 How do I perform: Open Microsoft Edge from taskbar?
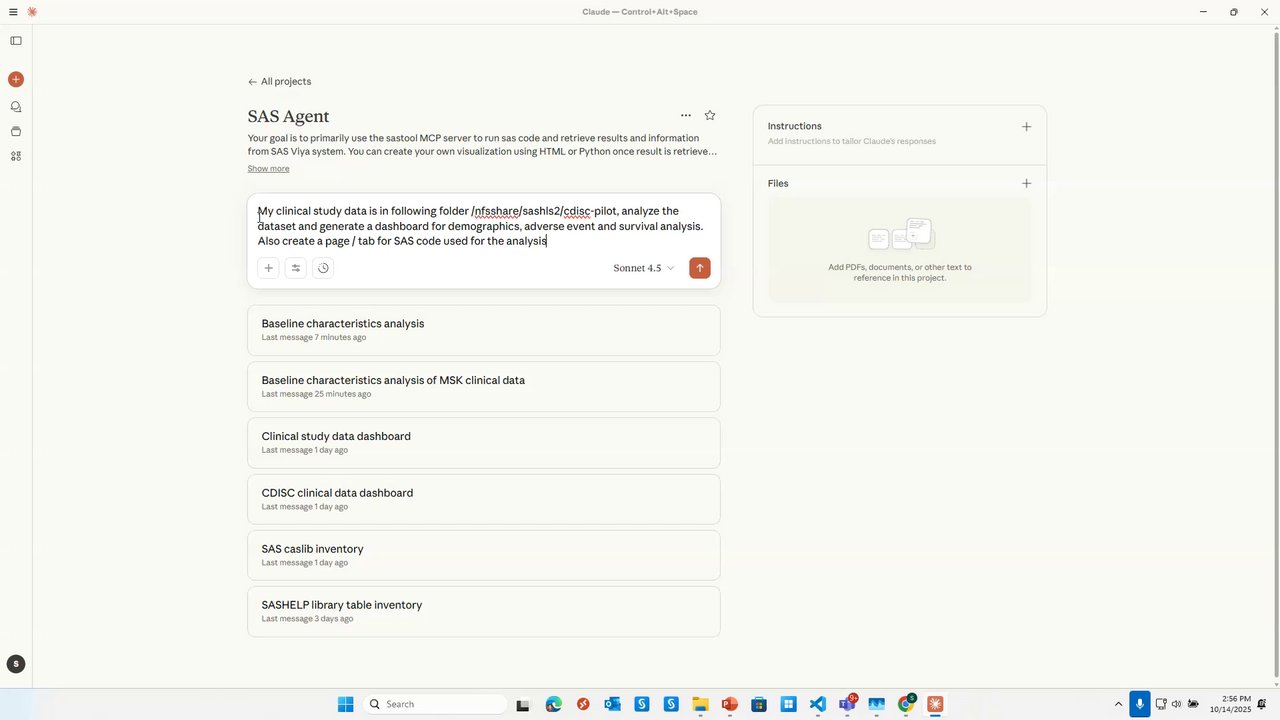(553, 704)
